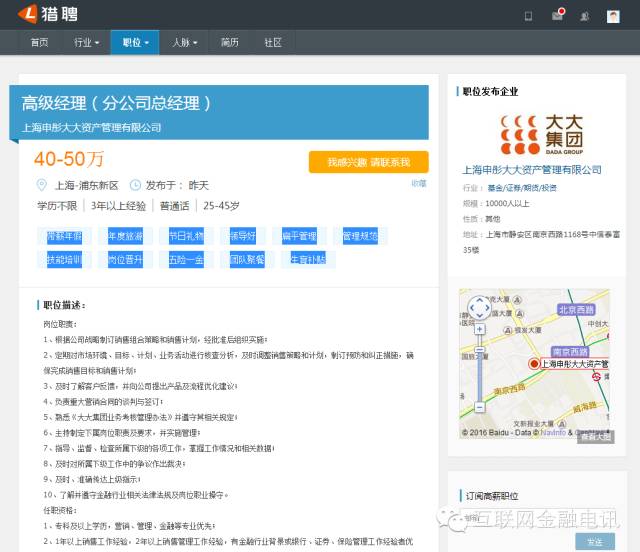Click the map zoom-out minus button
This screenshot has width=640, height=552.
480,407
